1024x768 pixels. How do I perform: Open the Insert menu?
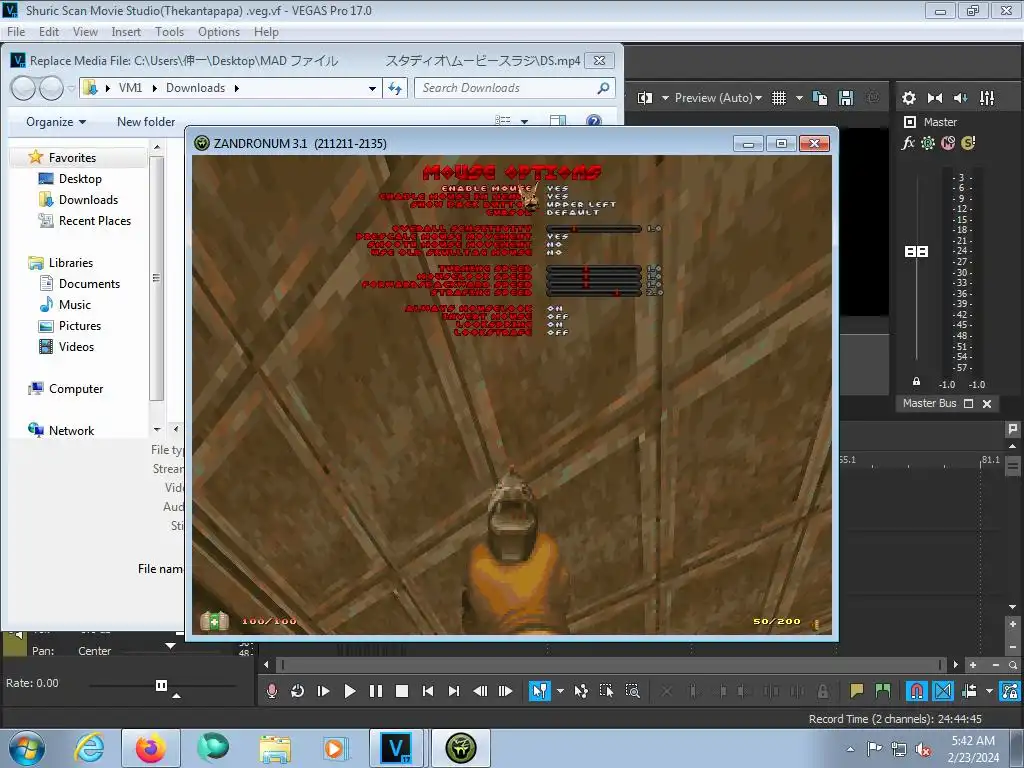[126, 32]
